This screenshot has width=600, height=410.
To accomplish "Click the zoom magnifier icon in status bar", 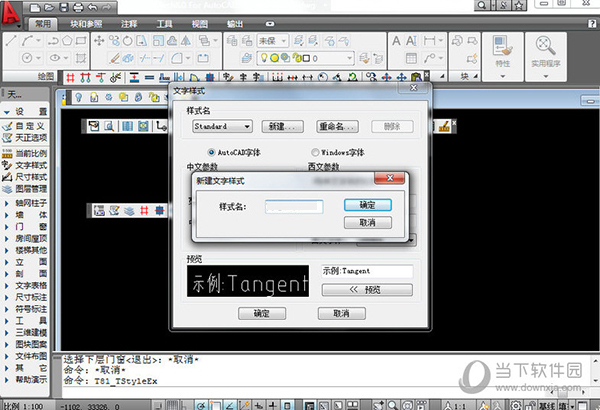I will 393,405.
